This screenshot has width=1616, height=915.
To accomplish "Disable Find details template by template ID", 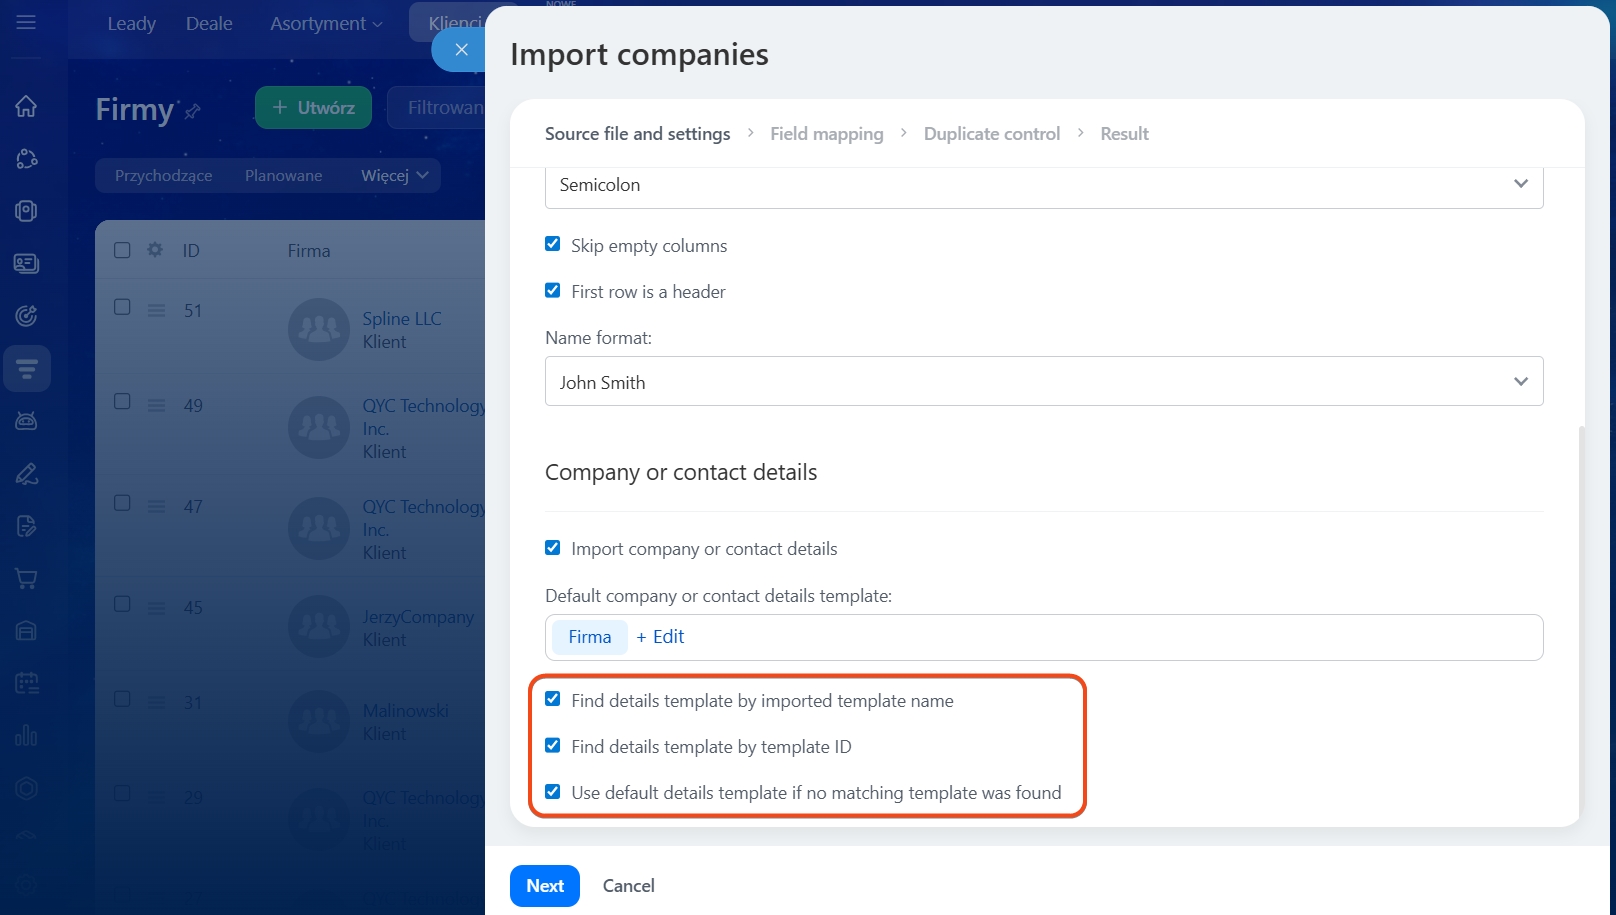I will (553, 745).
